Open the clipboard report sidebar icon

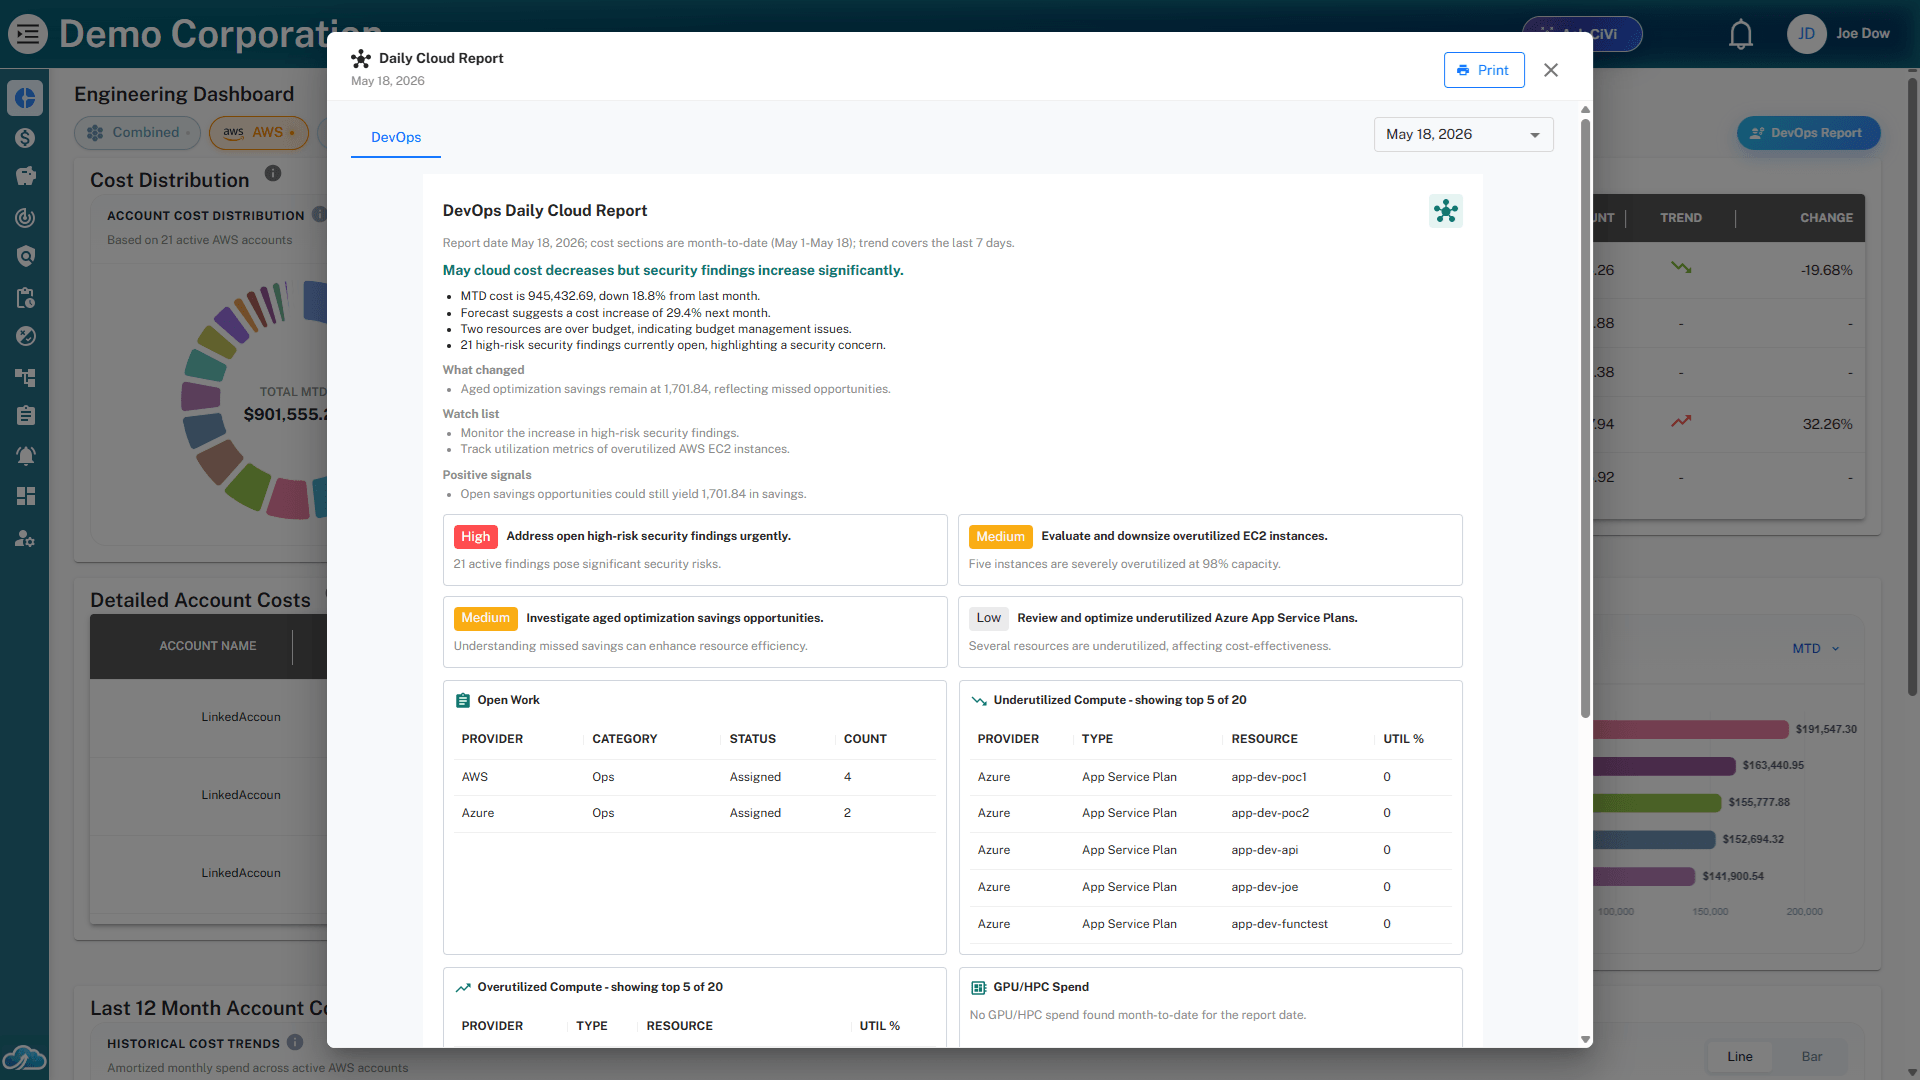tap(25, 416)
